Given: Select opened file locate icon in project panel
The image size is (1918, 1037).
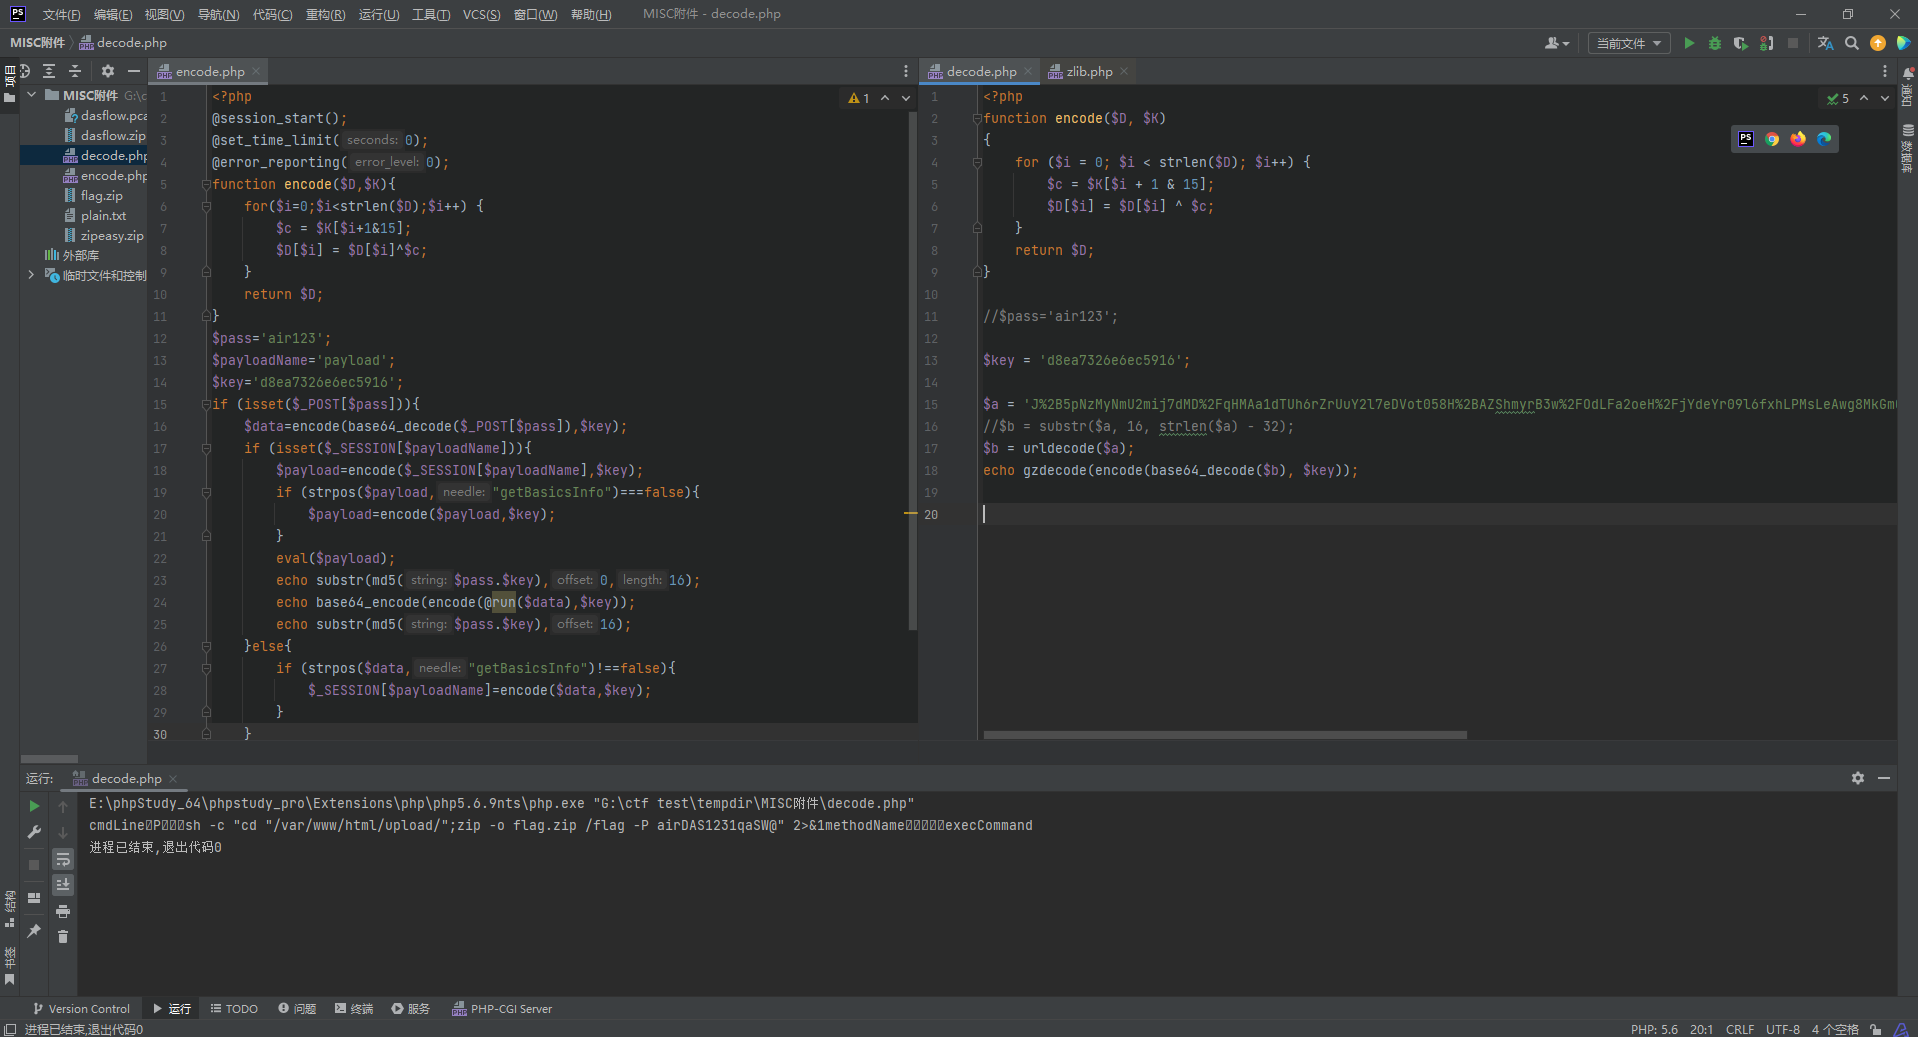Looking at the screenshot, I should click(x=25, y=71).
